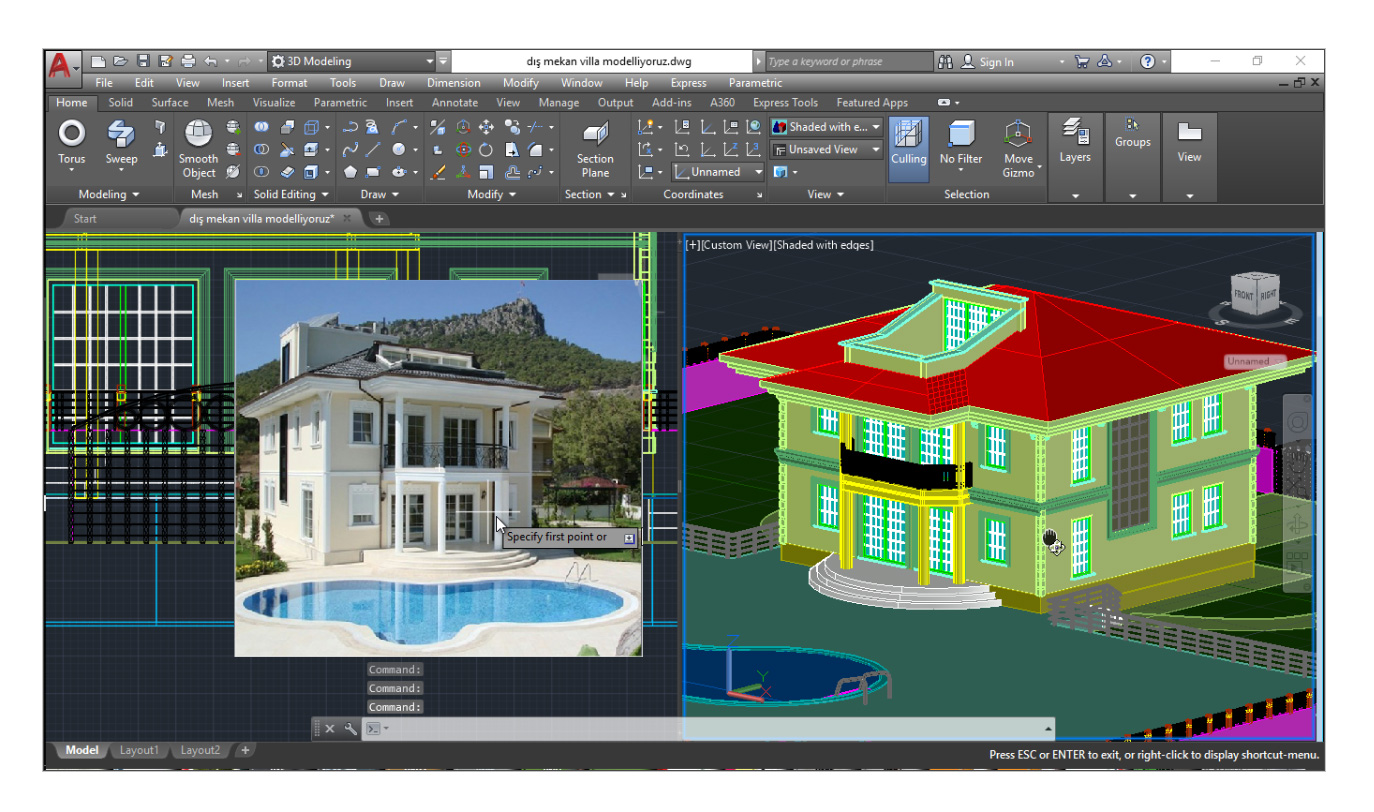Click the Move Gizmo icon

click(x=1018, y=140)
